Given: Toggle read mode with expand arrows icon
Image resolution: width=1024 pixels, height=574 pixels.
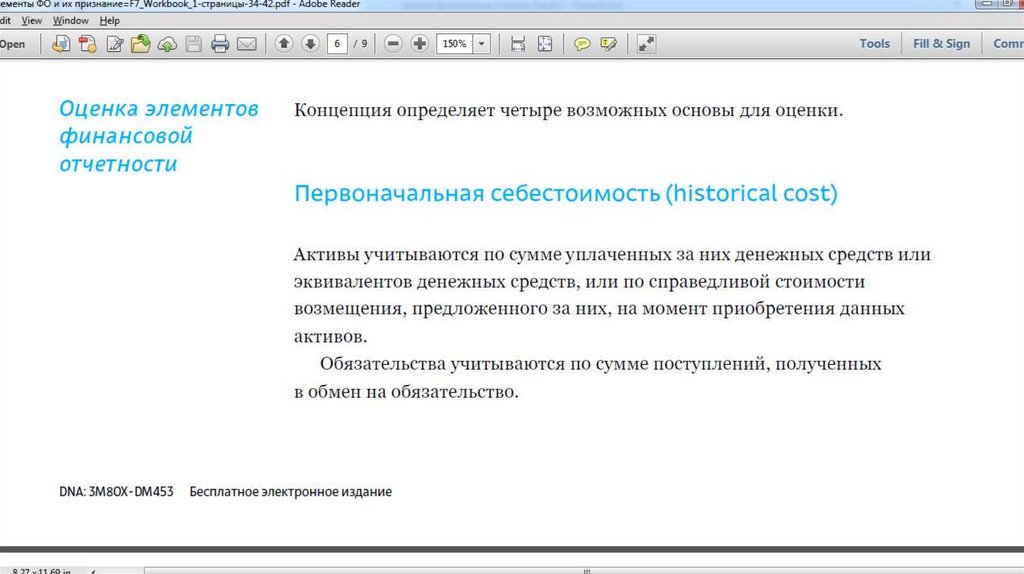Looking at the screenshot, I should (646, 44).
